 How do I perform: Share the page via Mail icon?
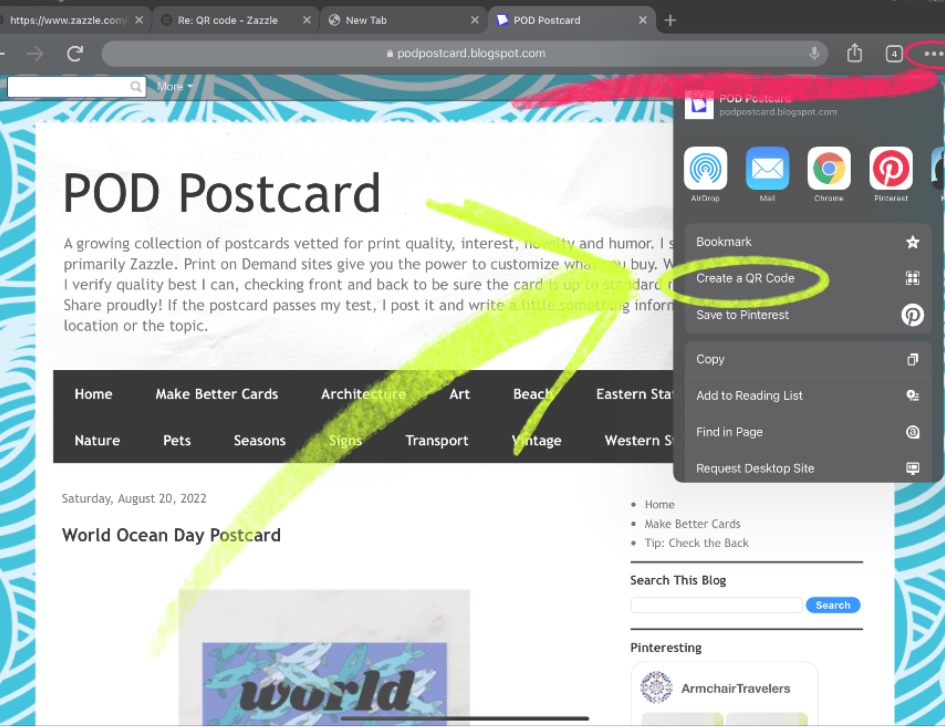pyautogui.click(x=767, y=168)
